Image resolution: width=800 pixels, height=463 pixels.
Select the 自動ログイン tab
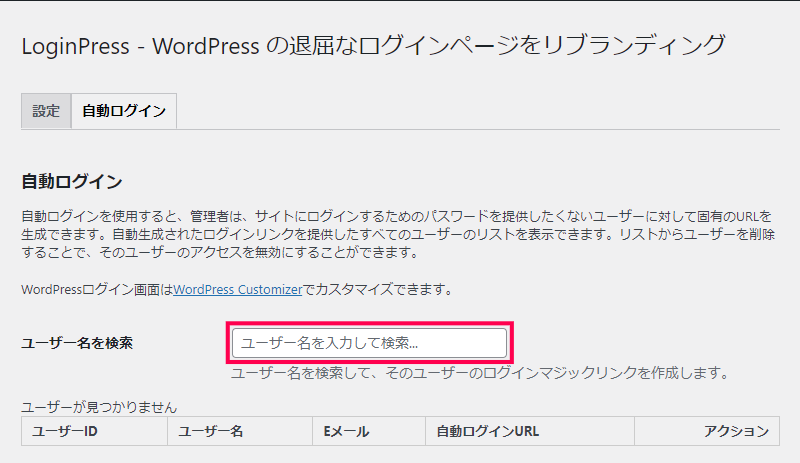(x=124, y=111)
